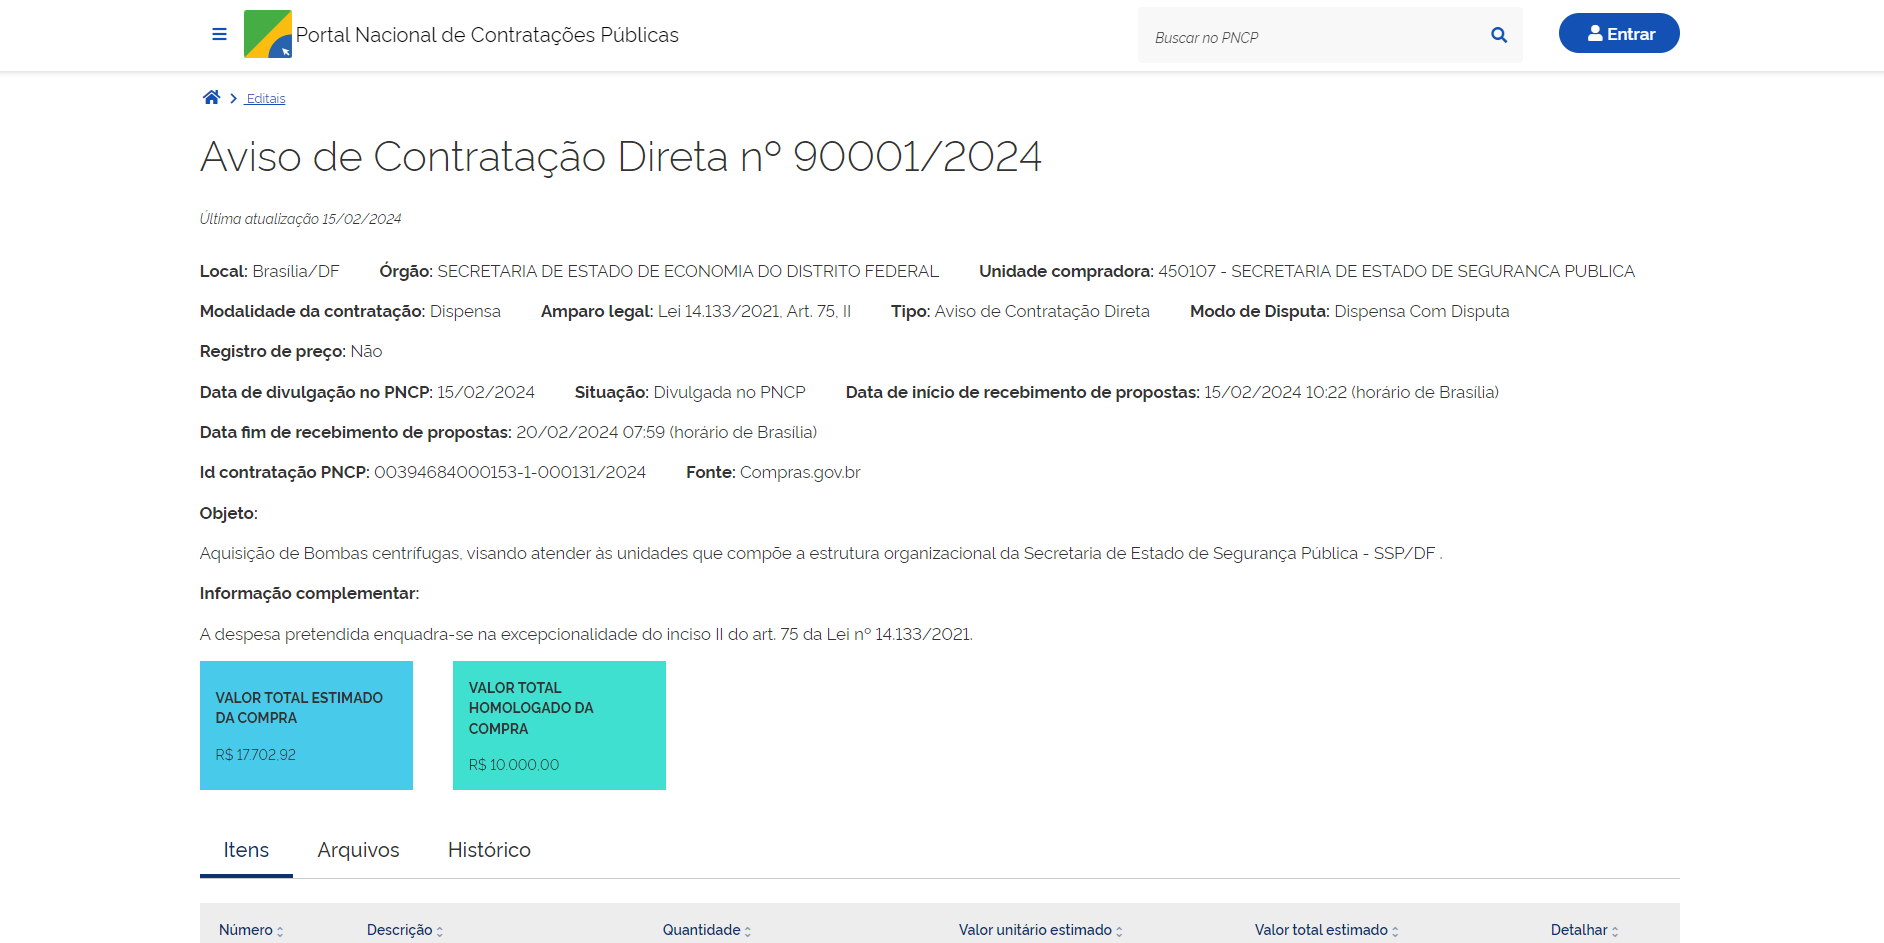Sort table by Quantidade column
1884x943 pixels.
[706, 930]
